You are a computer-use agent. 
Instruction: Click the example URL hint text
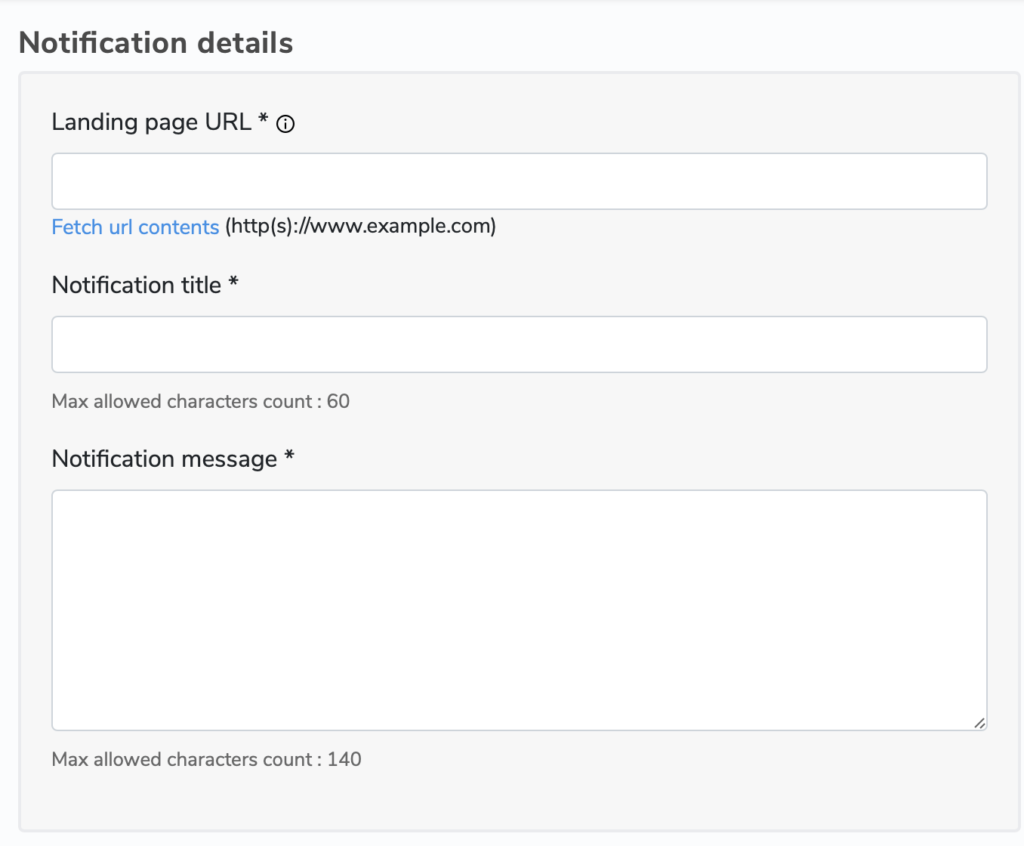(362, 226)
